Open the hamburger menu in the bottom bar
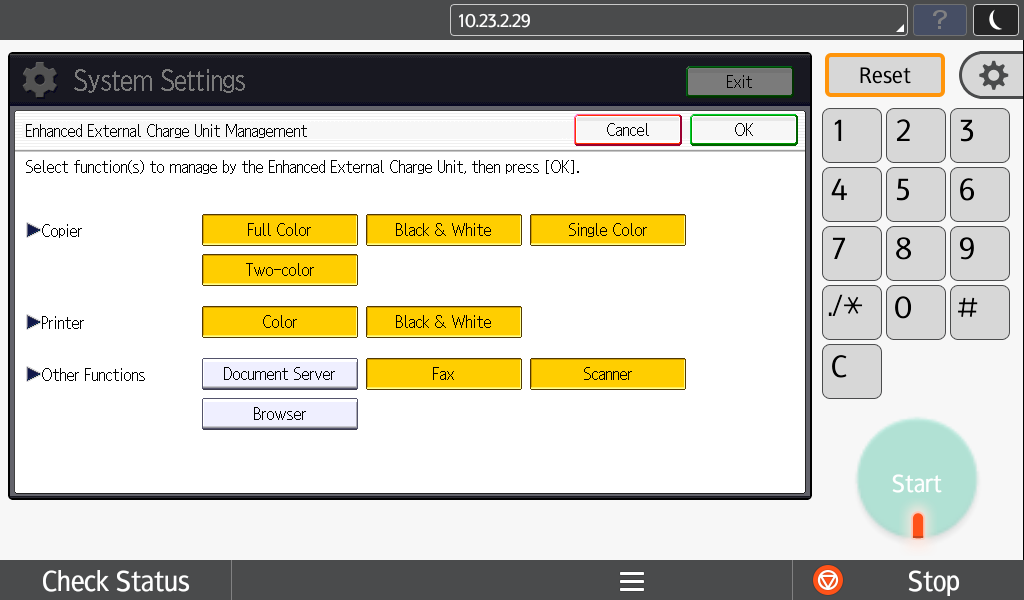This screenshot has width=1024, height=600. [x=631, y=580]
